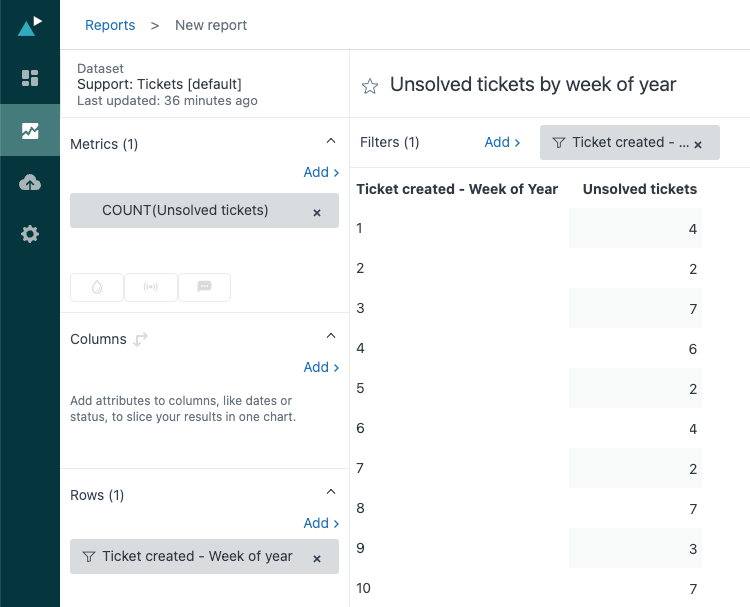Screen dimensions: 750x607
Task: Remove the Ticket created Week of year row
Action: [317, 559]
